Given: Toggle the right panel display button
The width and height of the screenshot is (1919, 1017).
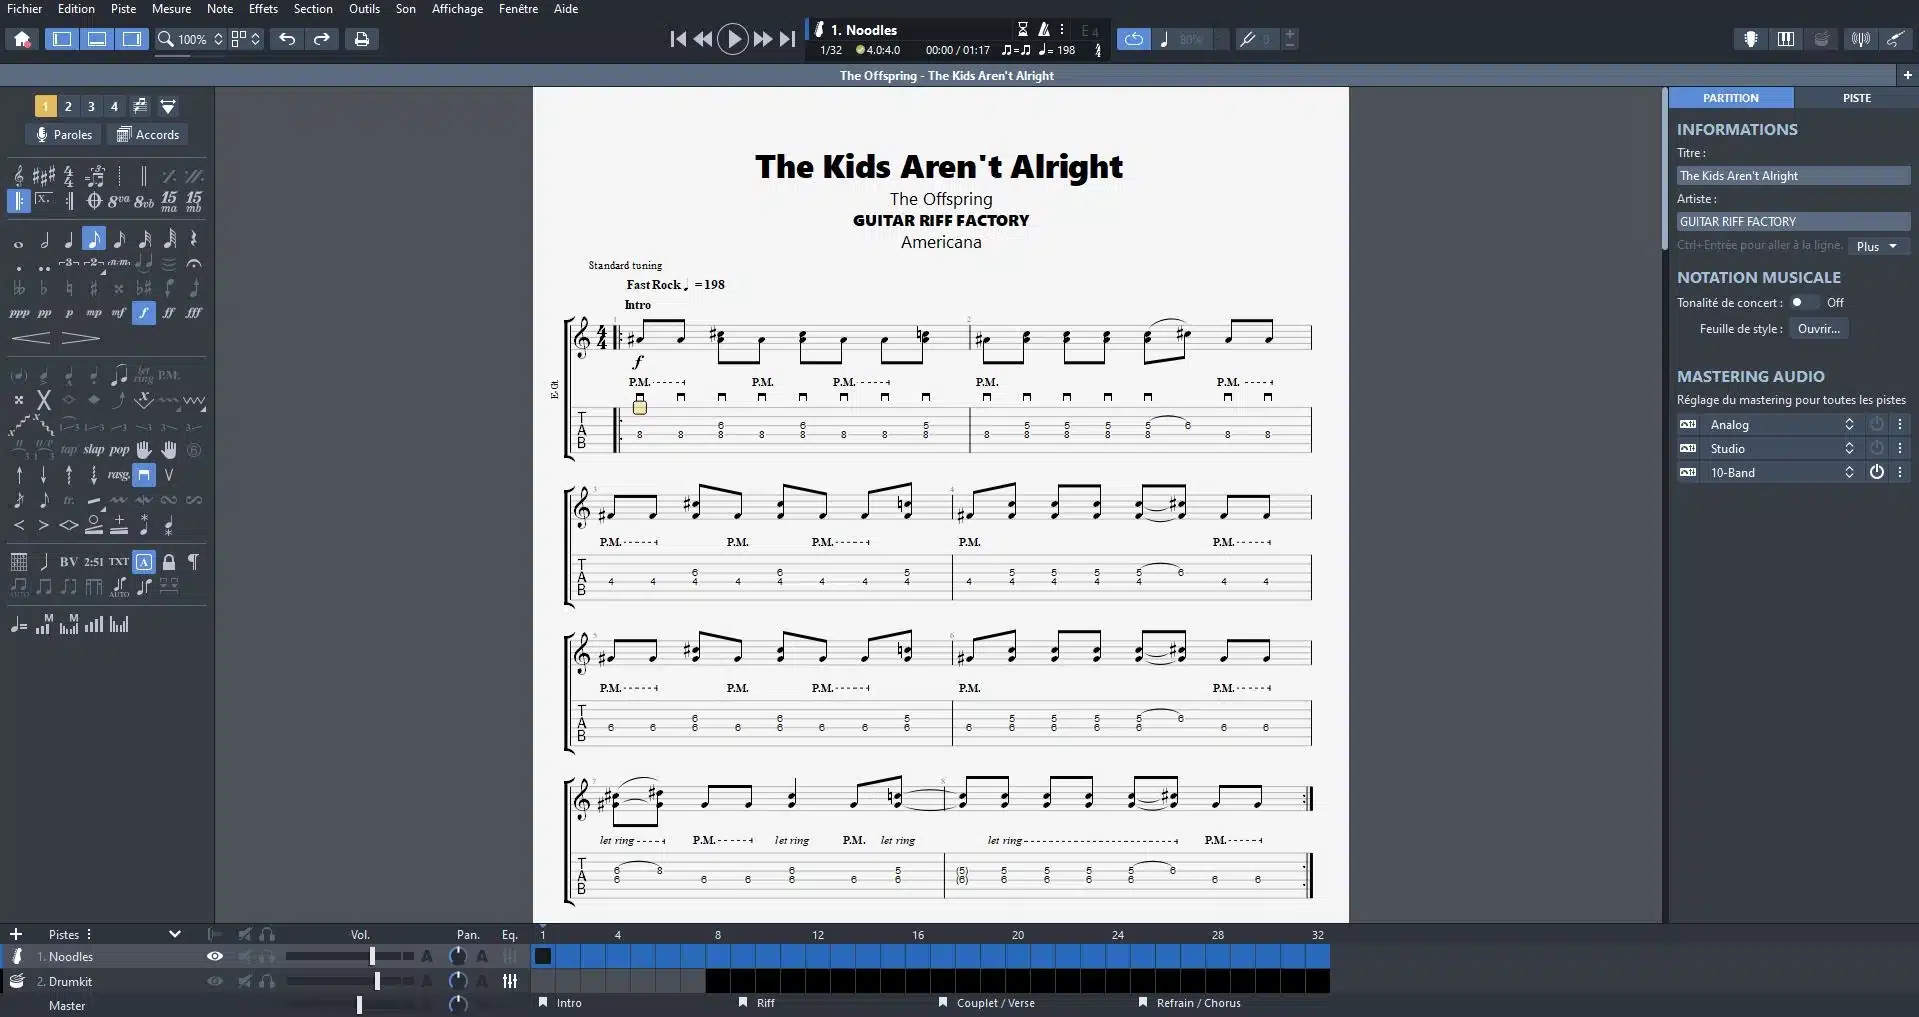Looking at the screenshot, I should tap(132, 39).
